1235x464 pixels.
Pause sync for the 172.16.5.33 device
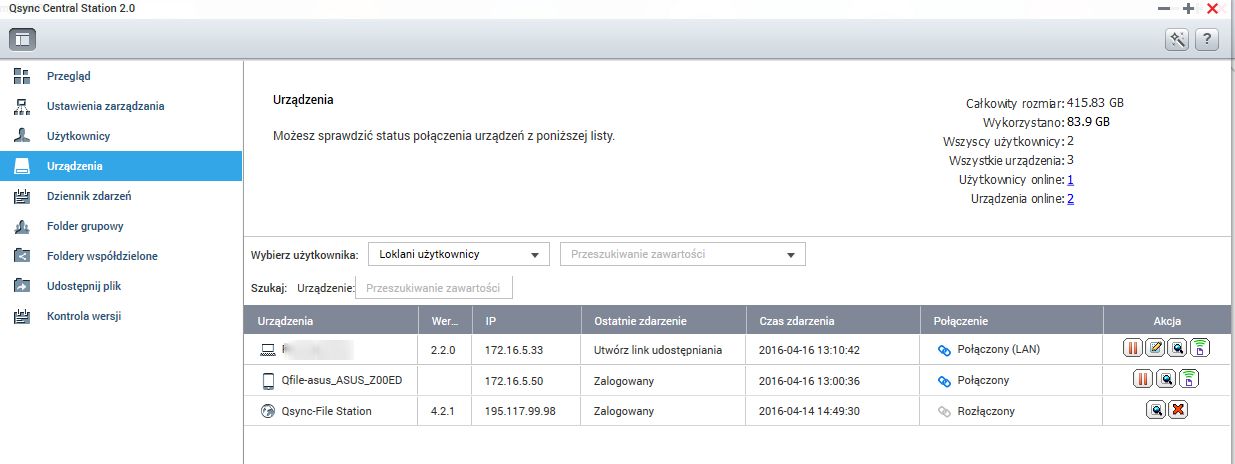coord(1133,349)
